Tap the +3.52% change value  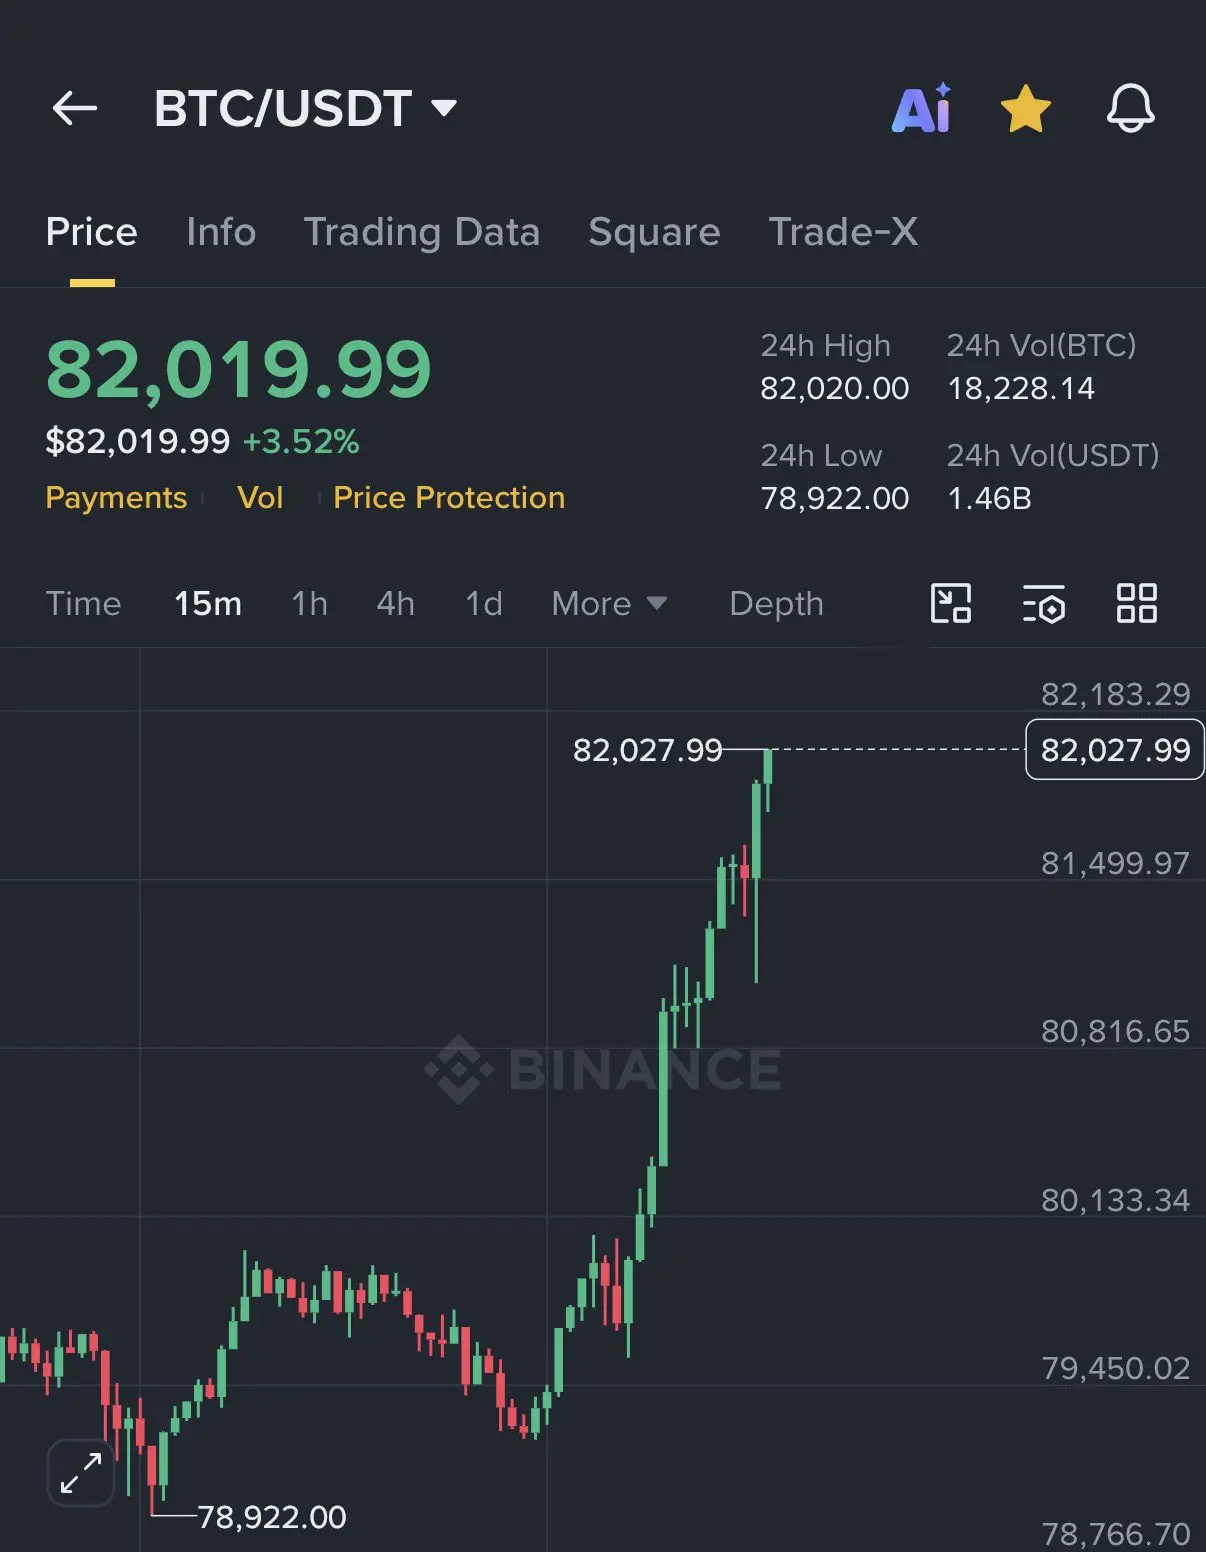[x=301, y=441]
